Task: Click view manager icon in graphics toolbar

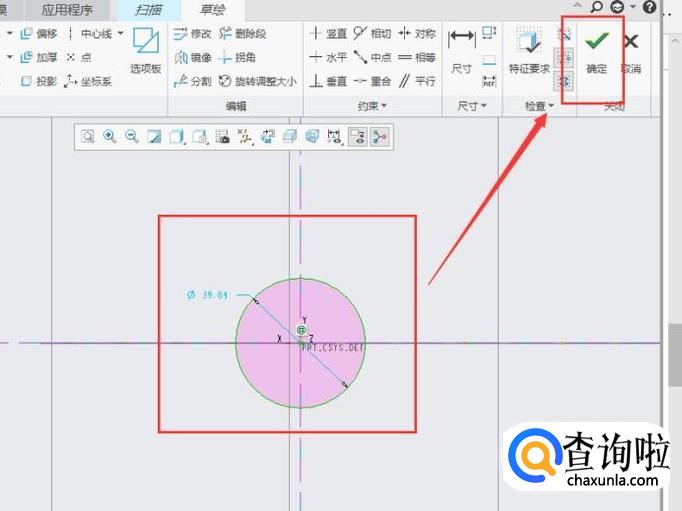Action: click(x=223, y=137)
